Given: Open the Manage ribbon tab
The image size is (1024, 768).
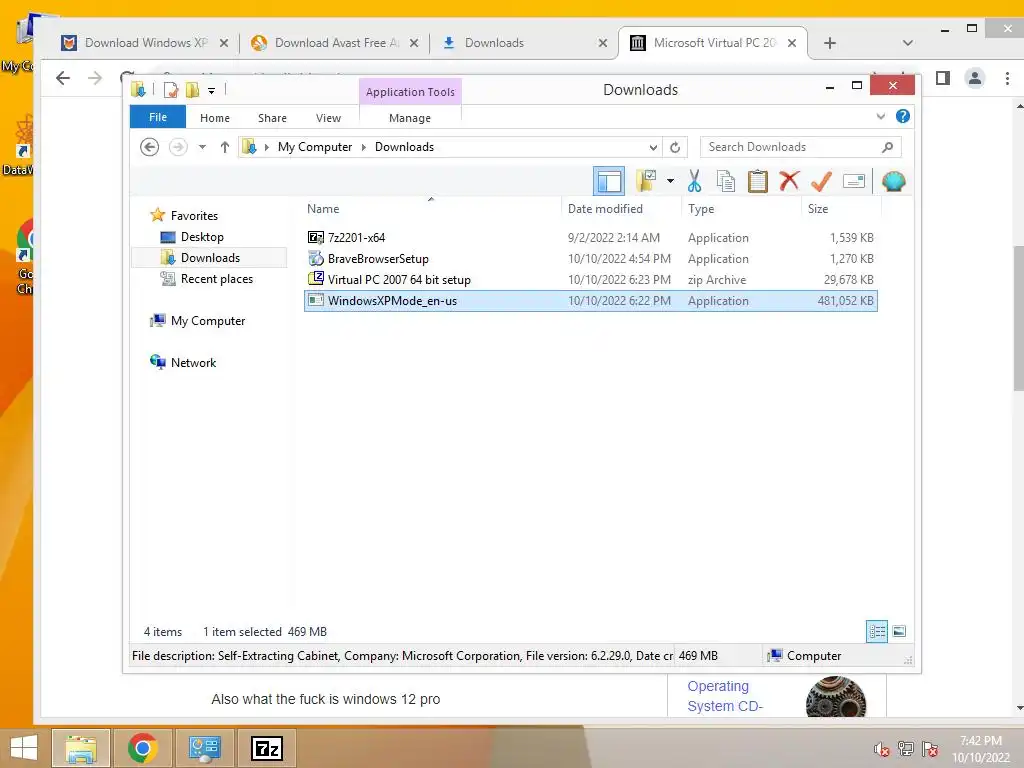Looking at the screenshot, I should click(410, 118).
